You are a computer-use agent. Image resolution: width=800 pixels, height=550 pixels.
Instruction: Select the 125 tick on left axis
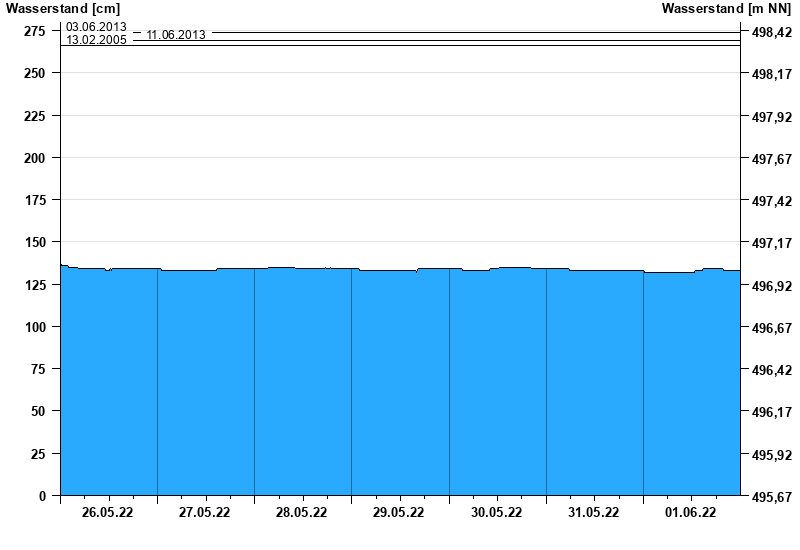click(x=33, y=286)
